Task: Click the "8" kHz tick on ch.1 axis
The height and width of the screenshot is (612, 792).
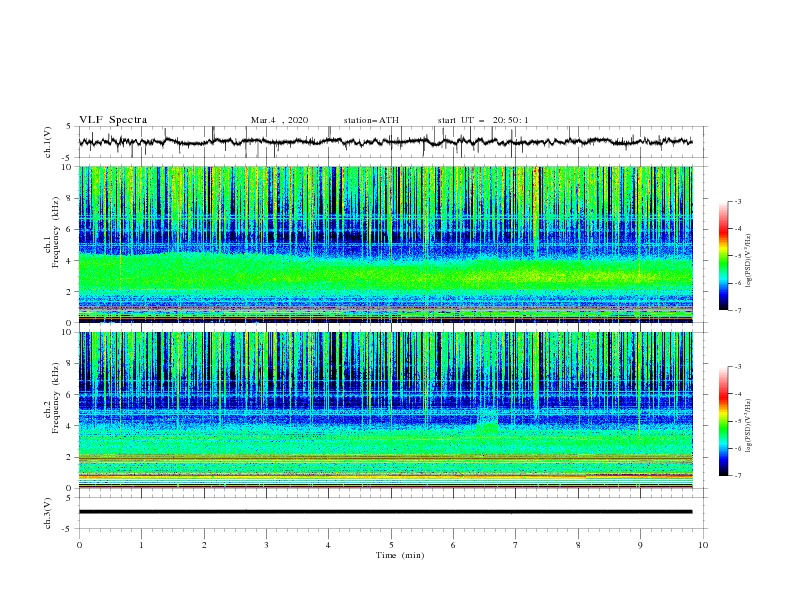Action: [x=70, y=198]
